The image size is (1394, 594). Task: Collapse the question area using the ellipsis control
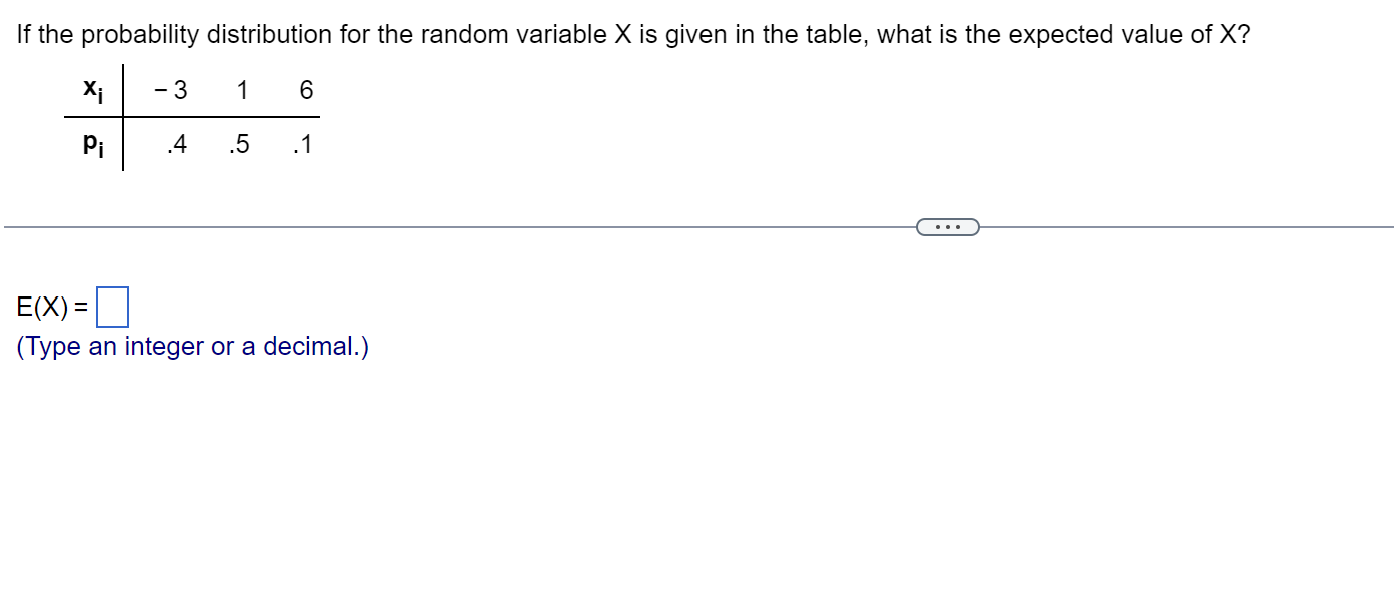(947, 227)
